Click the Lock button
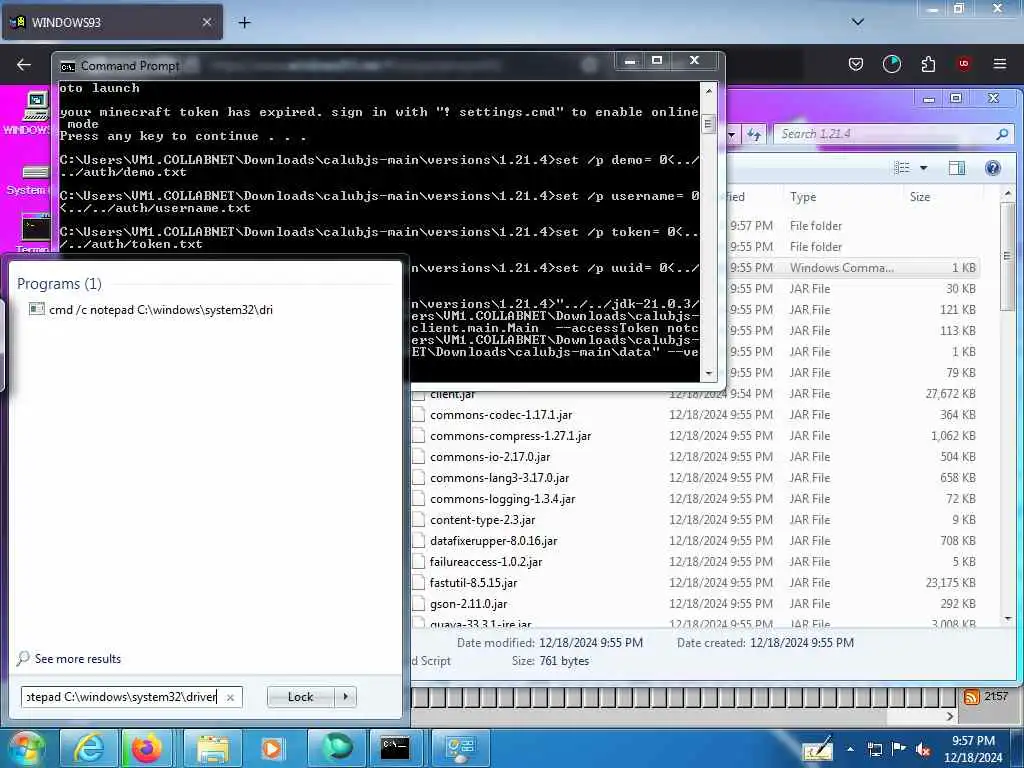The height and width of the screenshot is (768, 1024). [300, 697]
